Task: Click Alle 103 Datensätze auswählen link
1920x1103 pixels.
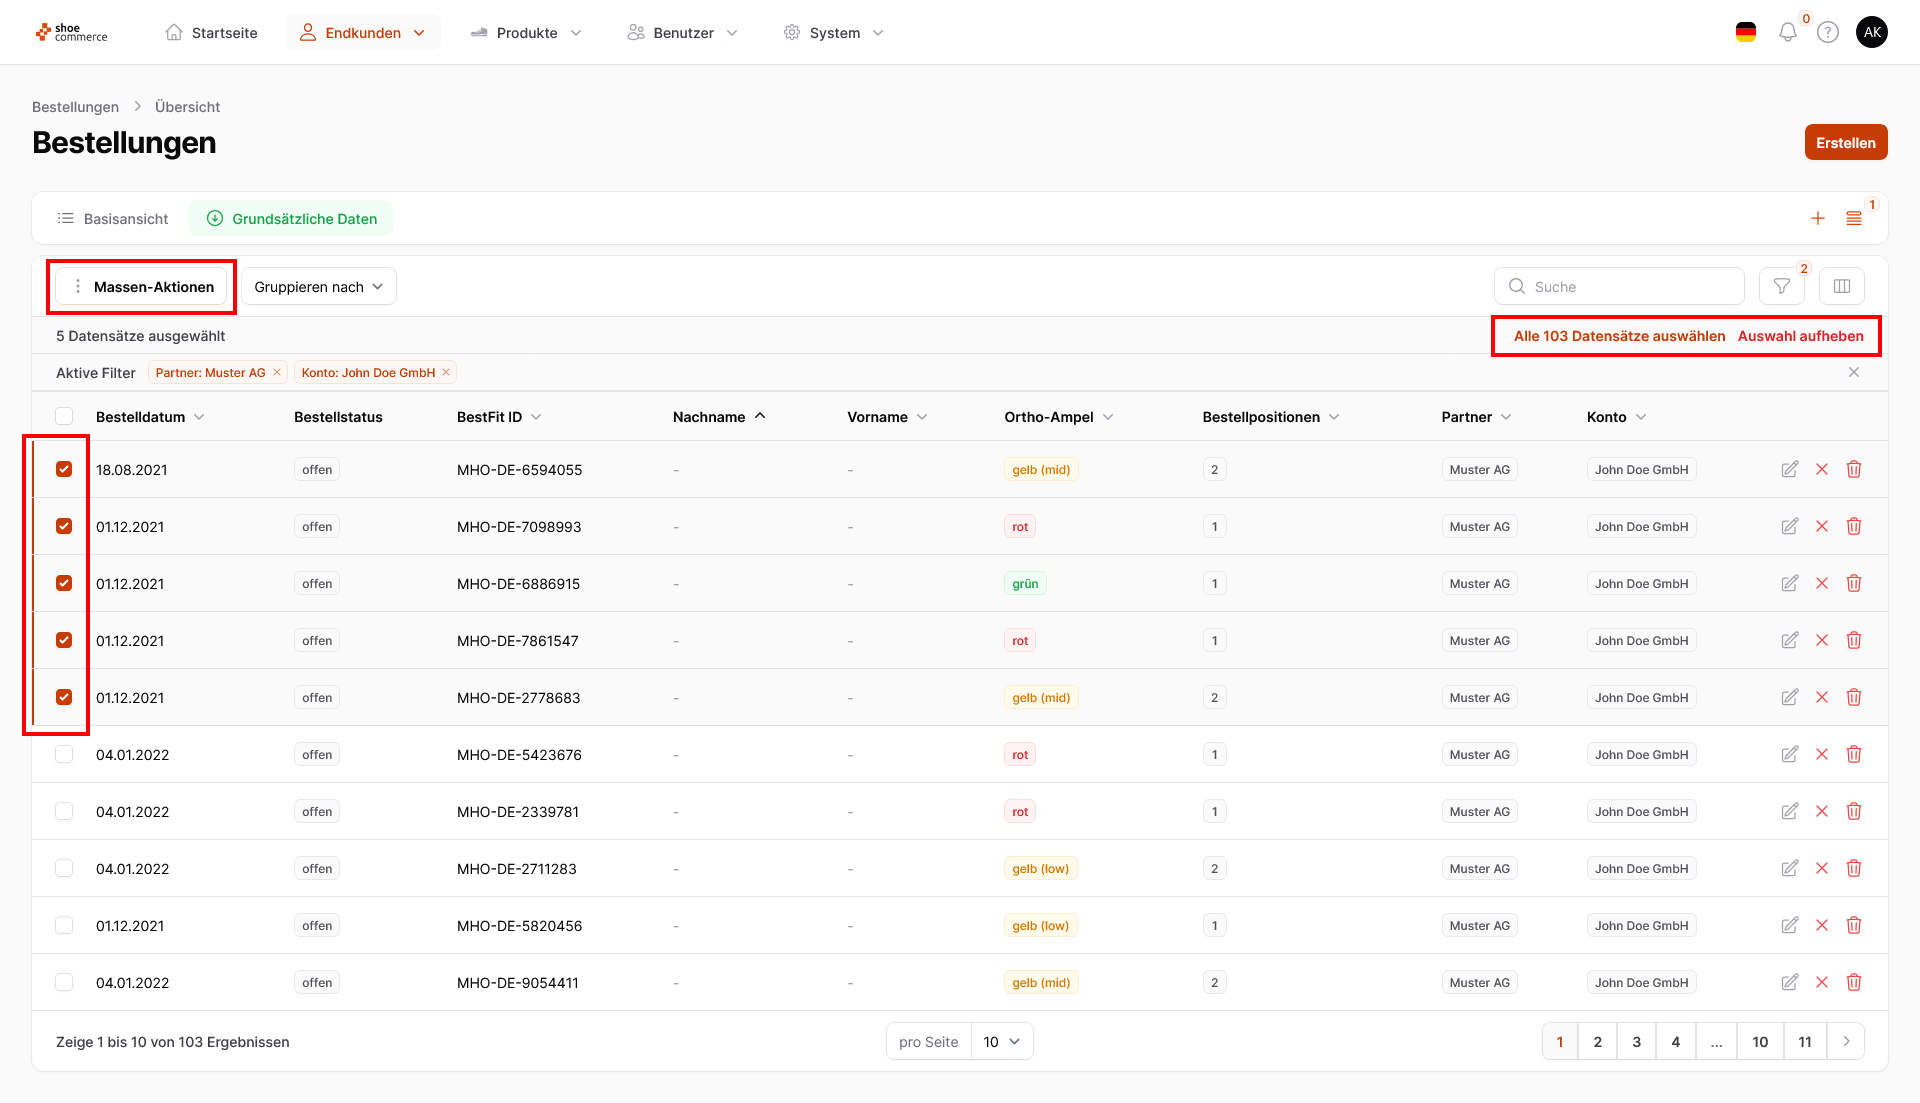Action: point(1619,336)
